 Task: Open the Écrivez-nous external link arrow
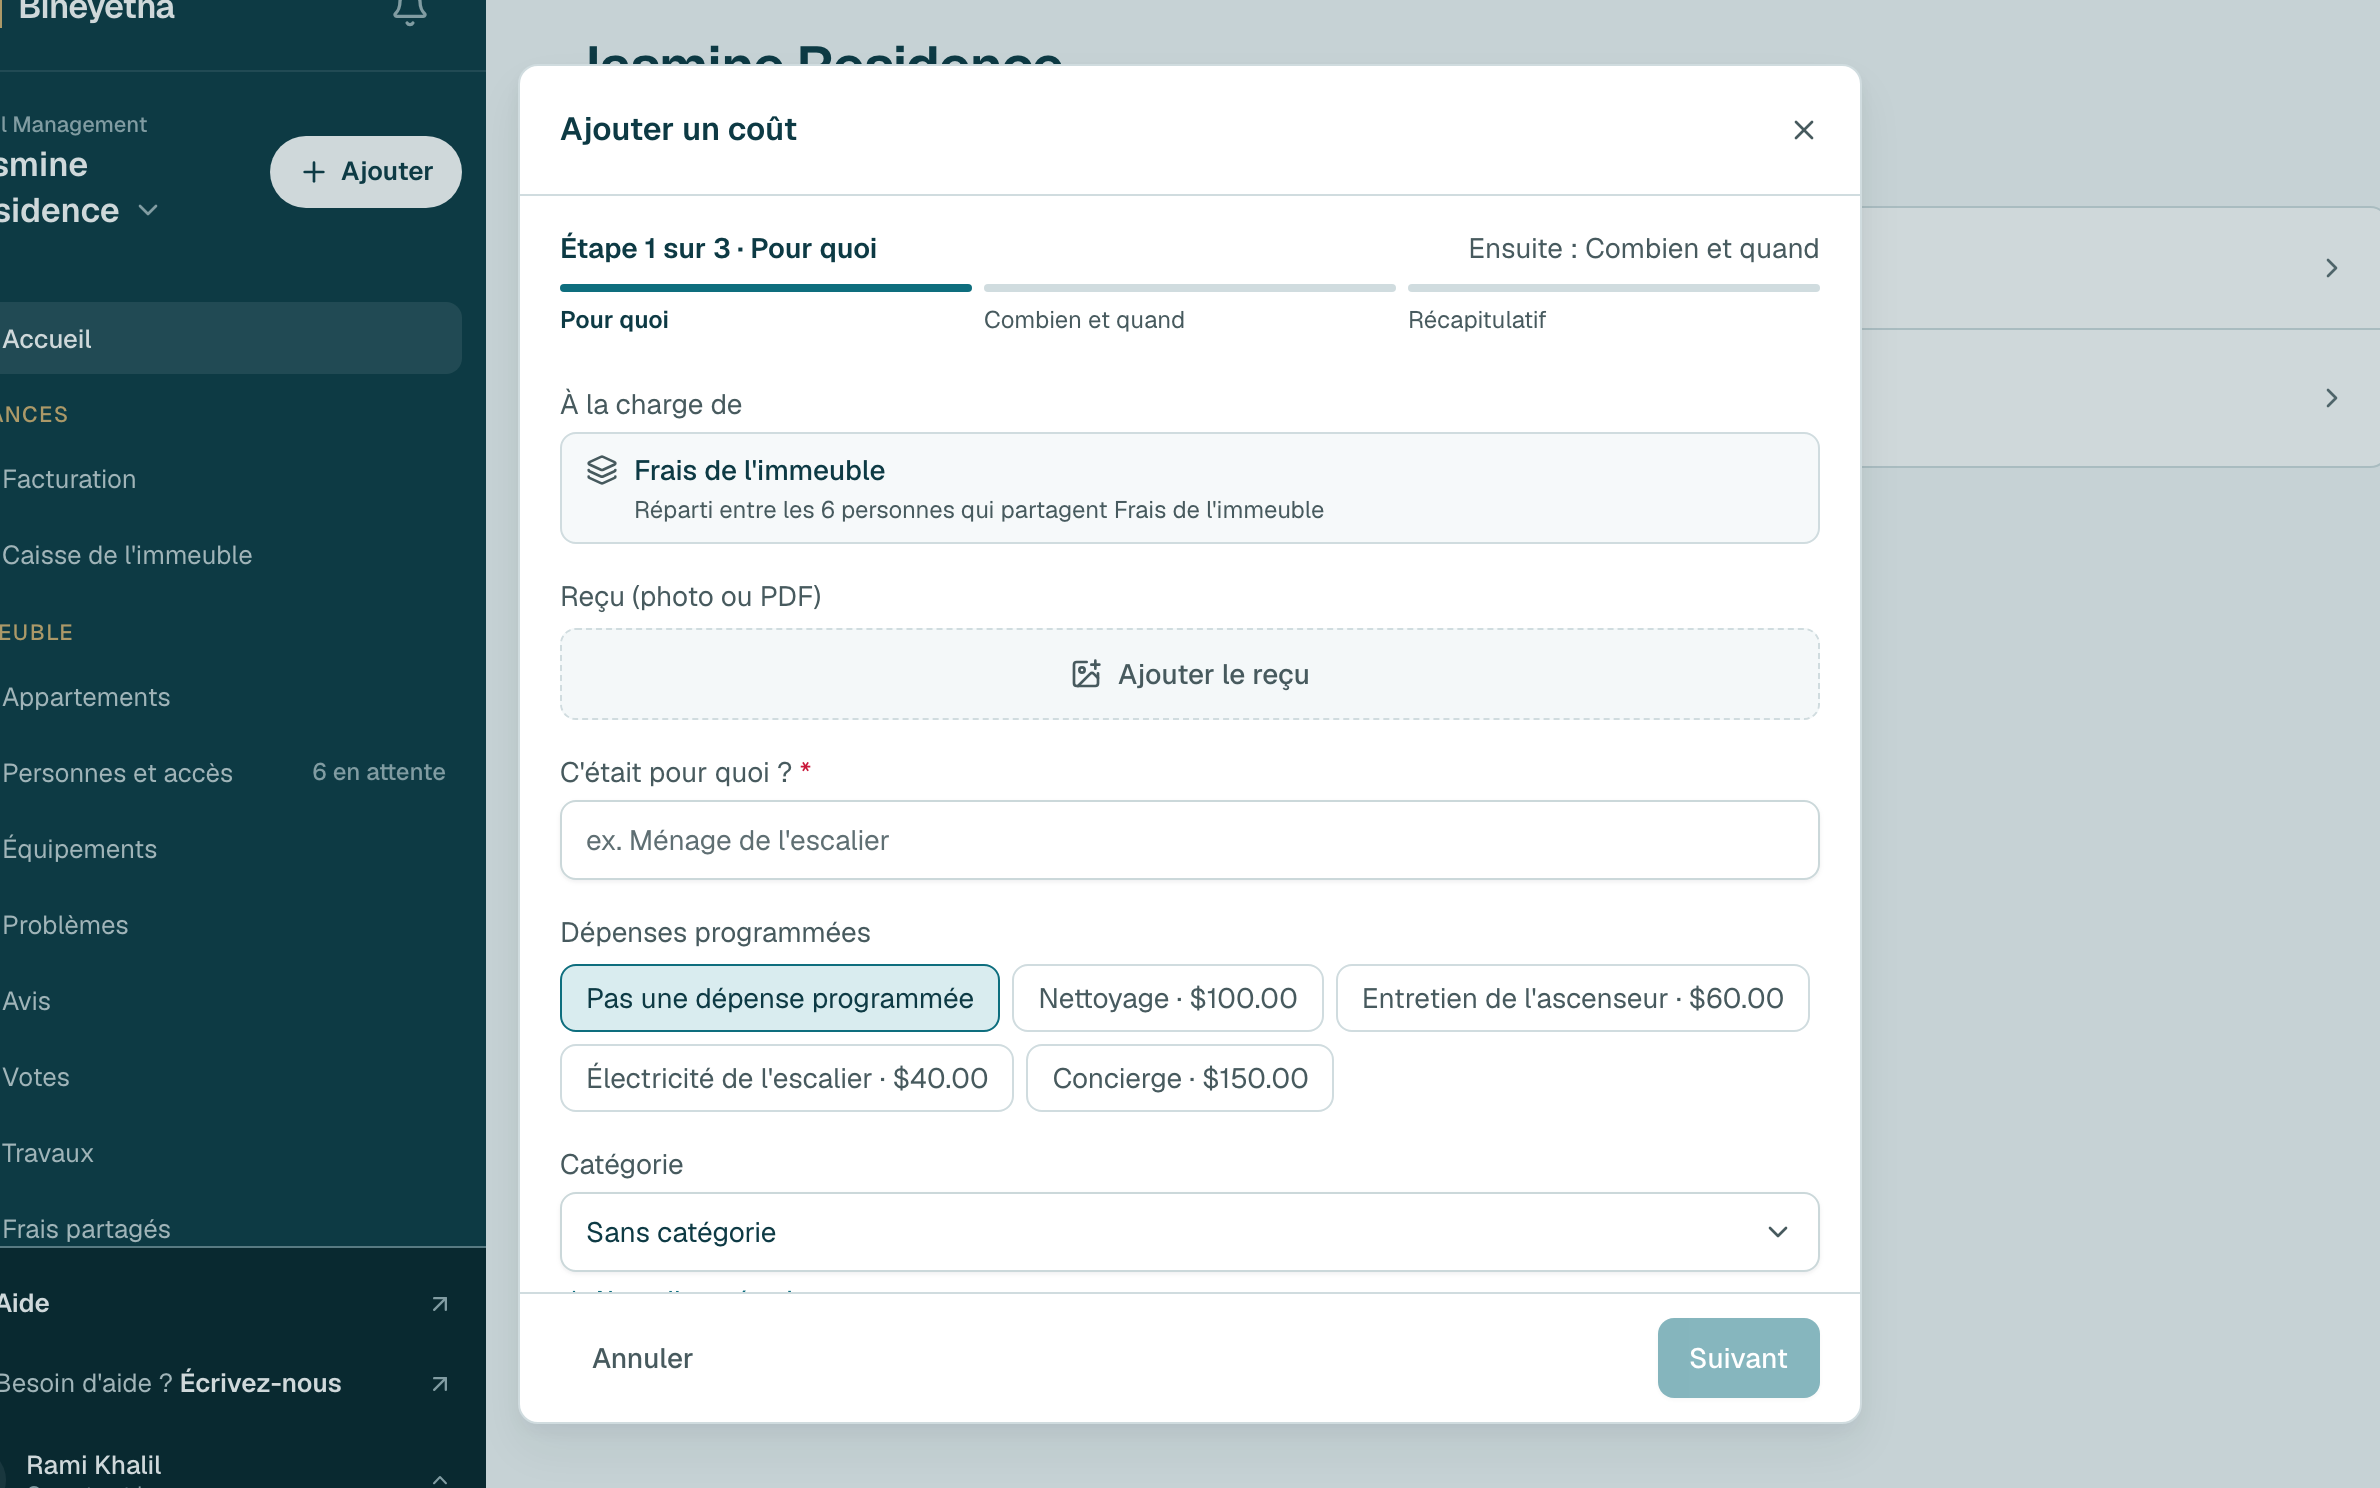(439, 1384)
